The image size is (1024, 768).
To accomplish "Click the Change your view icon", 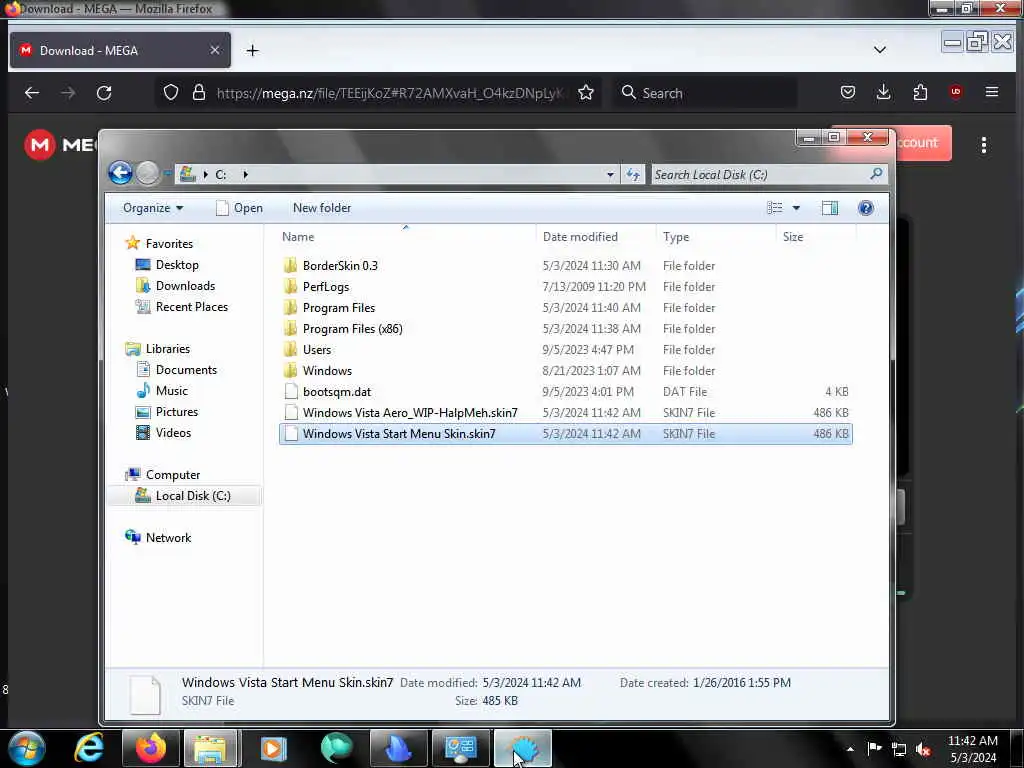I will pyautogui.click(x=775, y=208).
